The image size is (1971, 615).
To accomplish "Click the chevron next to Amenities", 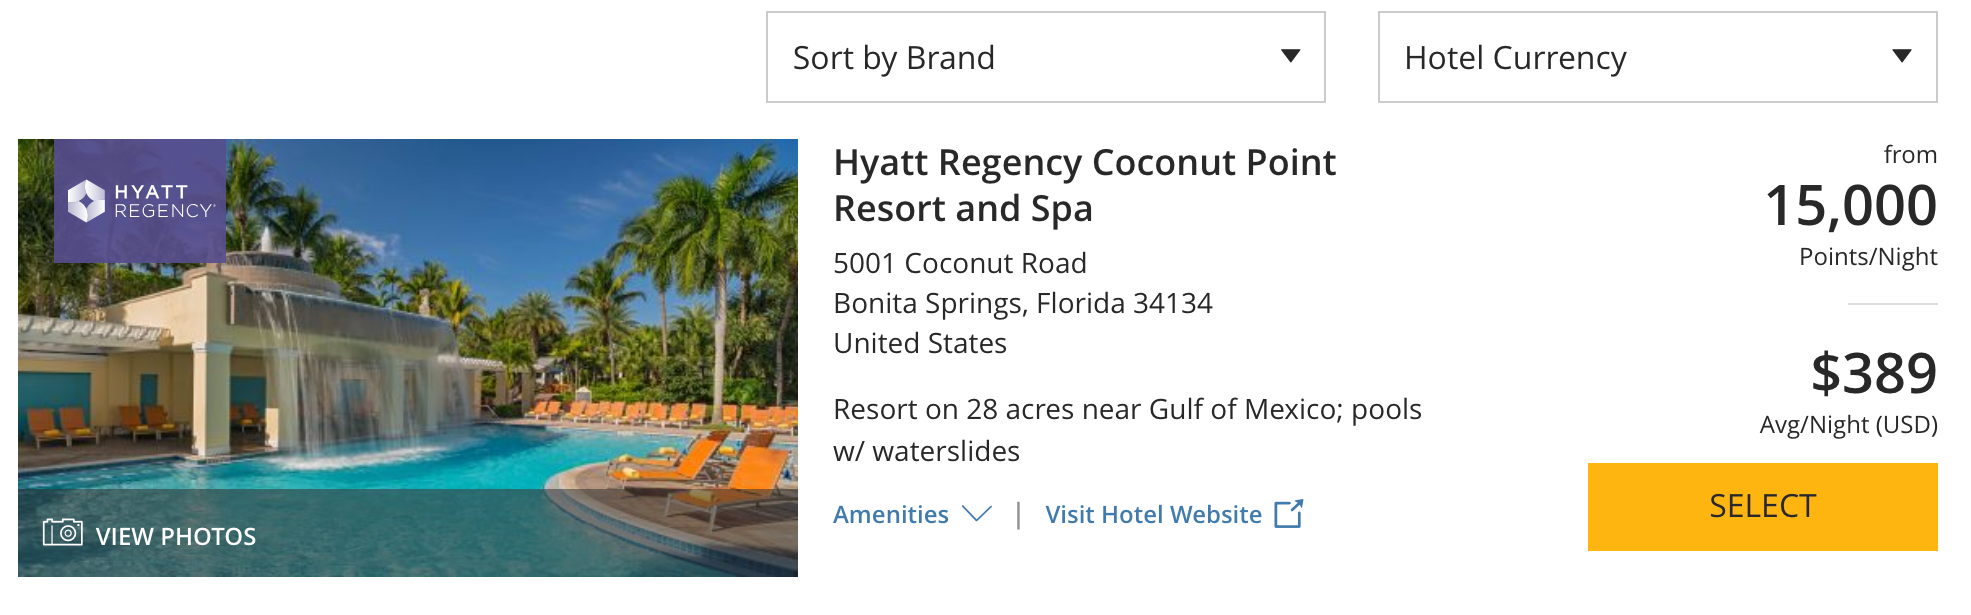I will click(x=976, y=514).
